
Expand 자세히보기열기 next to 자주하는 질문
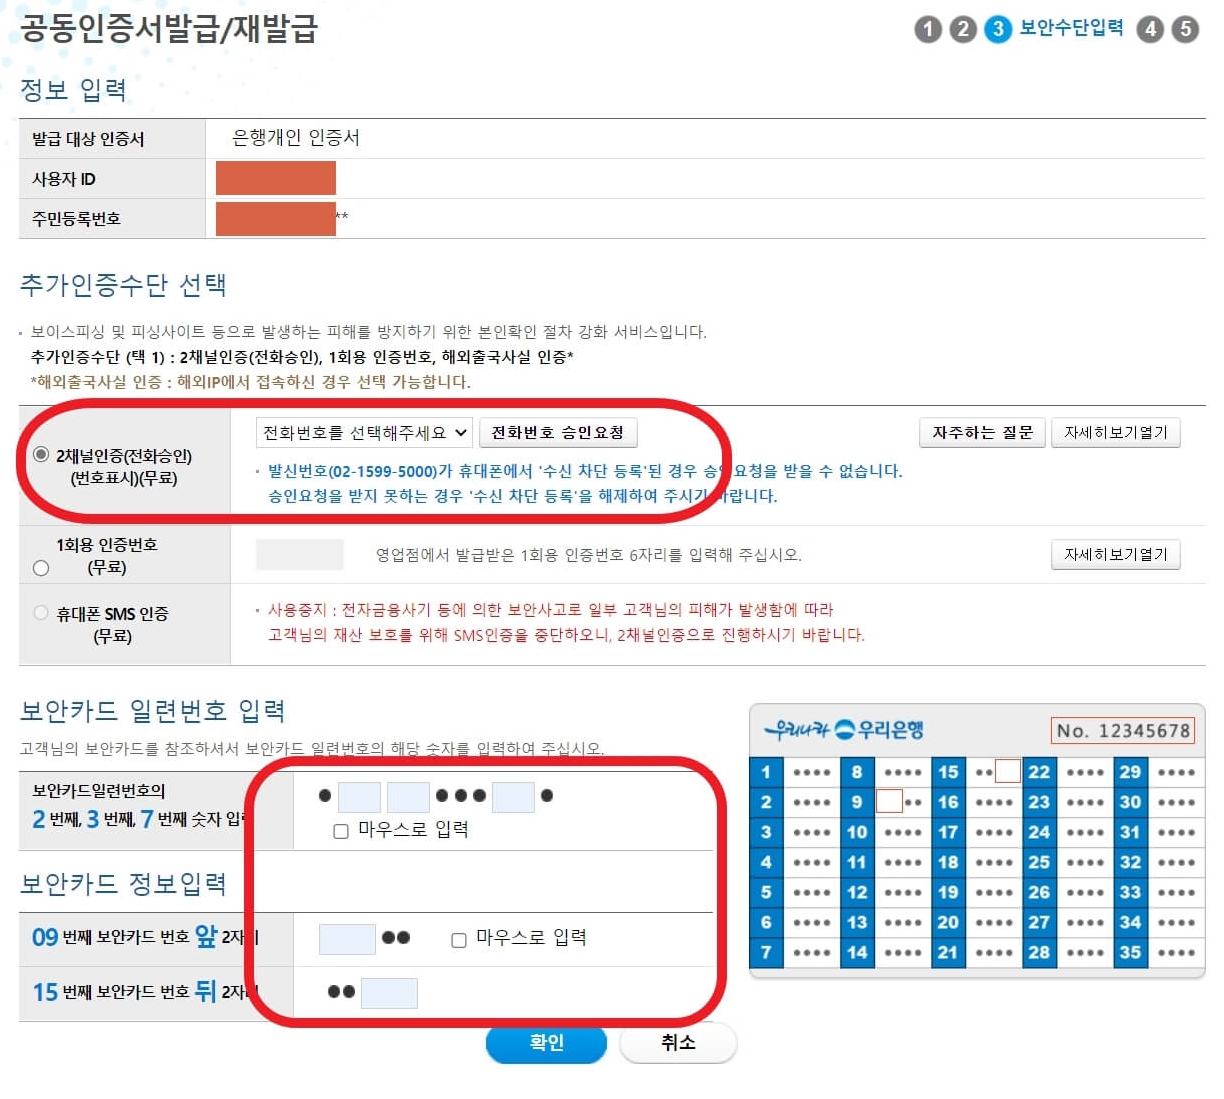coord(1116,432)
